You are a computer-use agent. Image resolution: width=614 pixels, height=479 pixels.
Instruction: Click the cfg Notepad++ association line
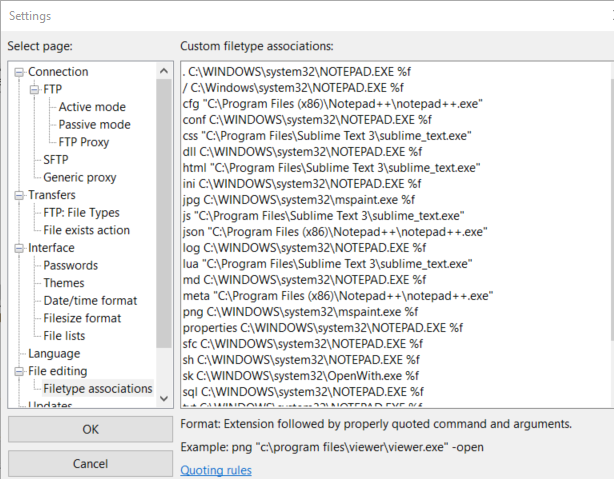tap(332, 104)
